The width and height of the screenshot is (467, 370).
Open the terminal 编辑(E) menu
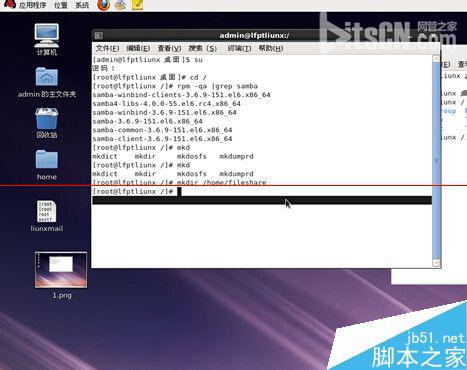pos(138,48)
